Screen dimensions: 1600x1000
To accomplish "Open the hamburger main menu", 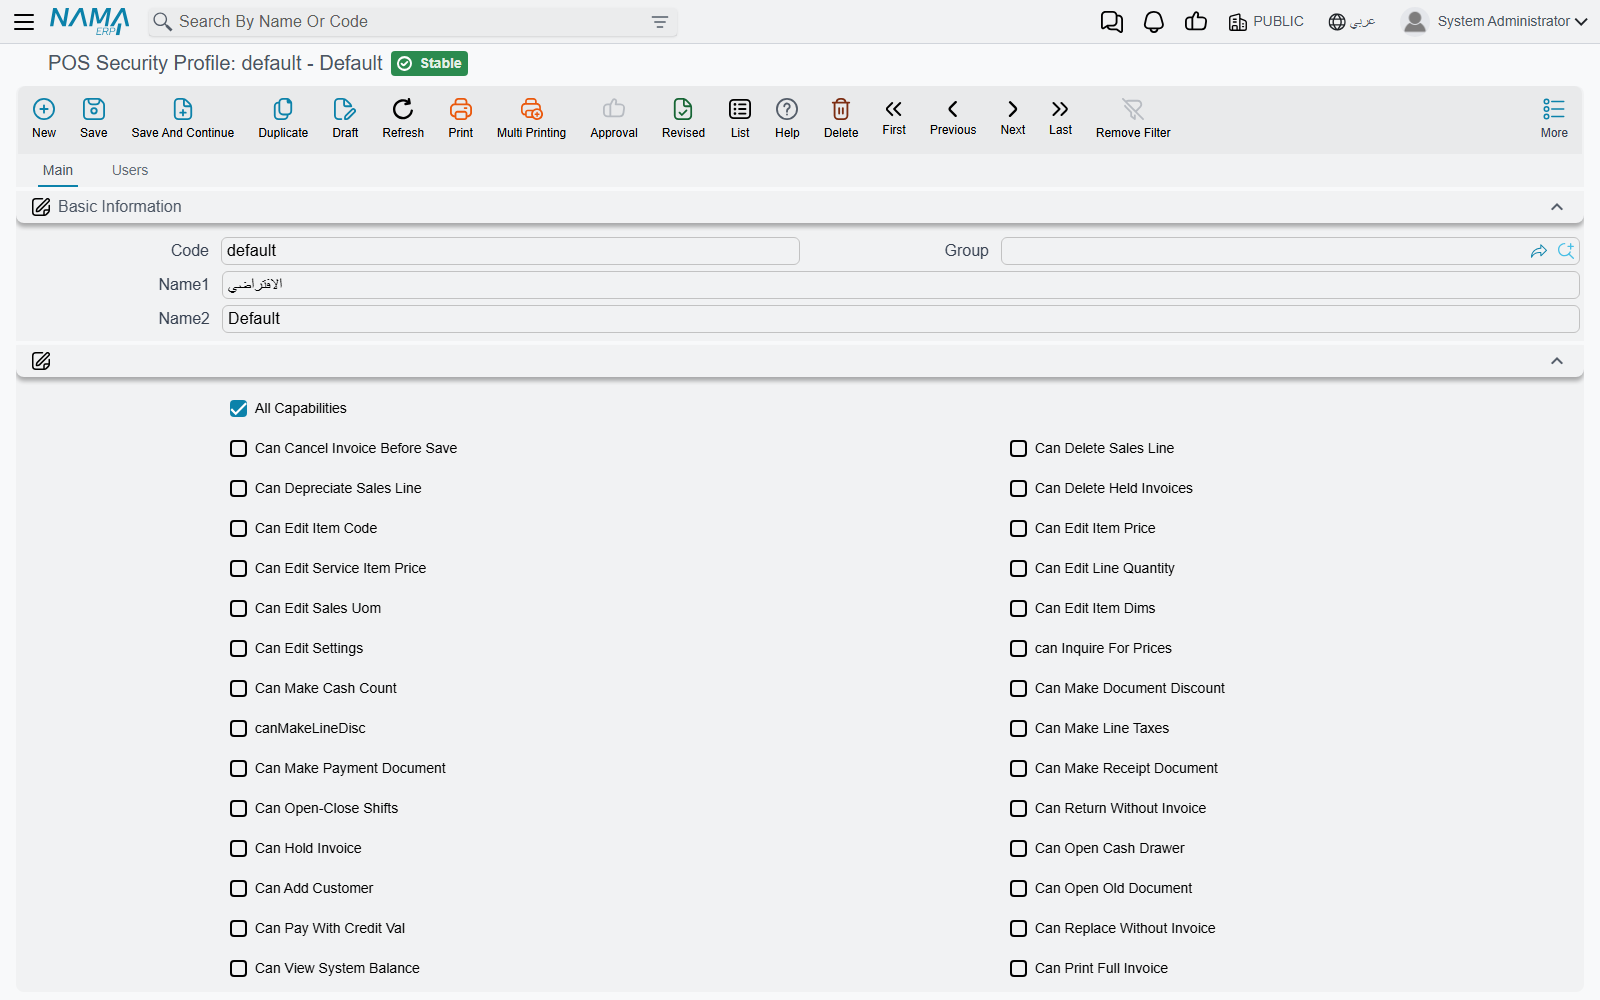I will pos(24,21).
